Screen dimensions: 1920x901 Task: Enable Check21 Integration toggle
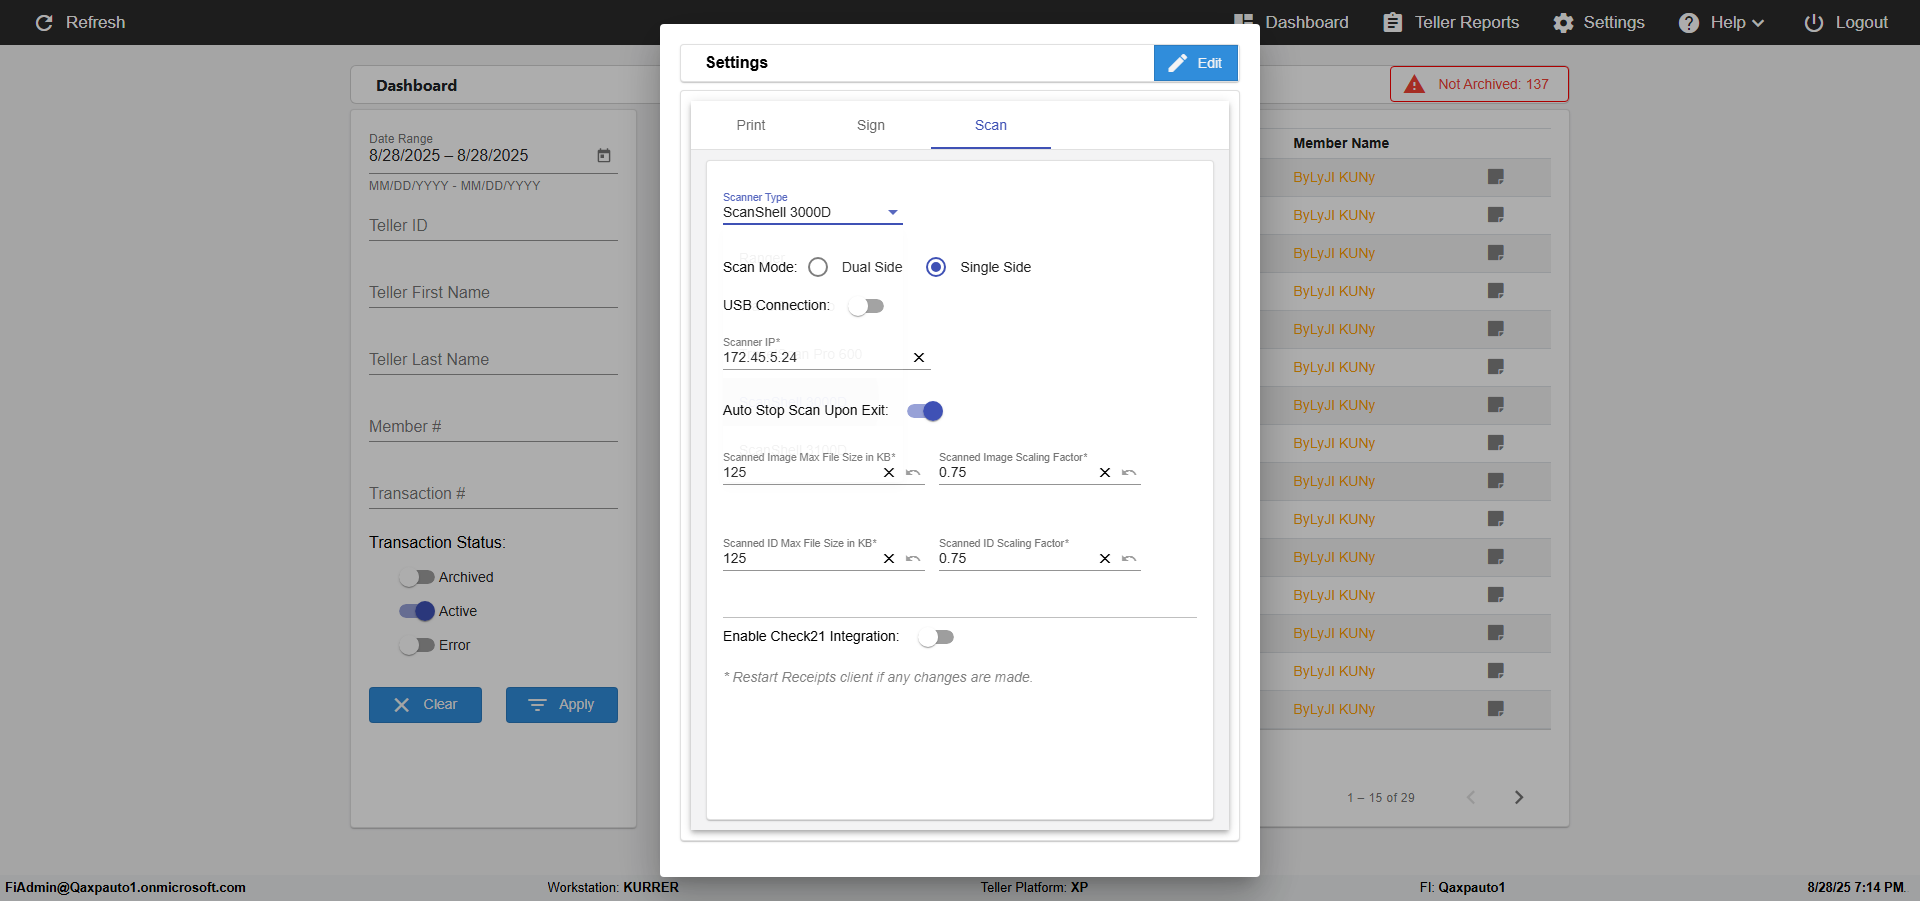[x=936, y=637]
